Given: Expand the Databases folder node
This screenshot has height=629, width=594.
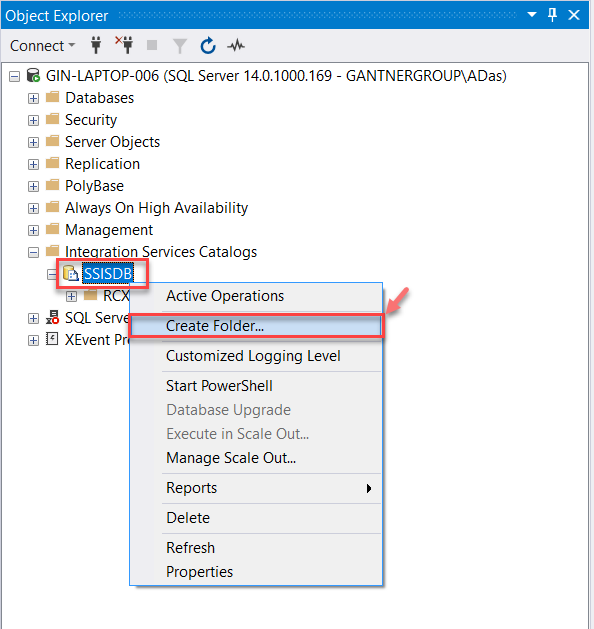Looking at the screenshot, I should (x=34, y=98).
